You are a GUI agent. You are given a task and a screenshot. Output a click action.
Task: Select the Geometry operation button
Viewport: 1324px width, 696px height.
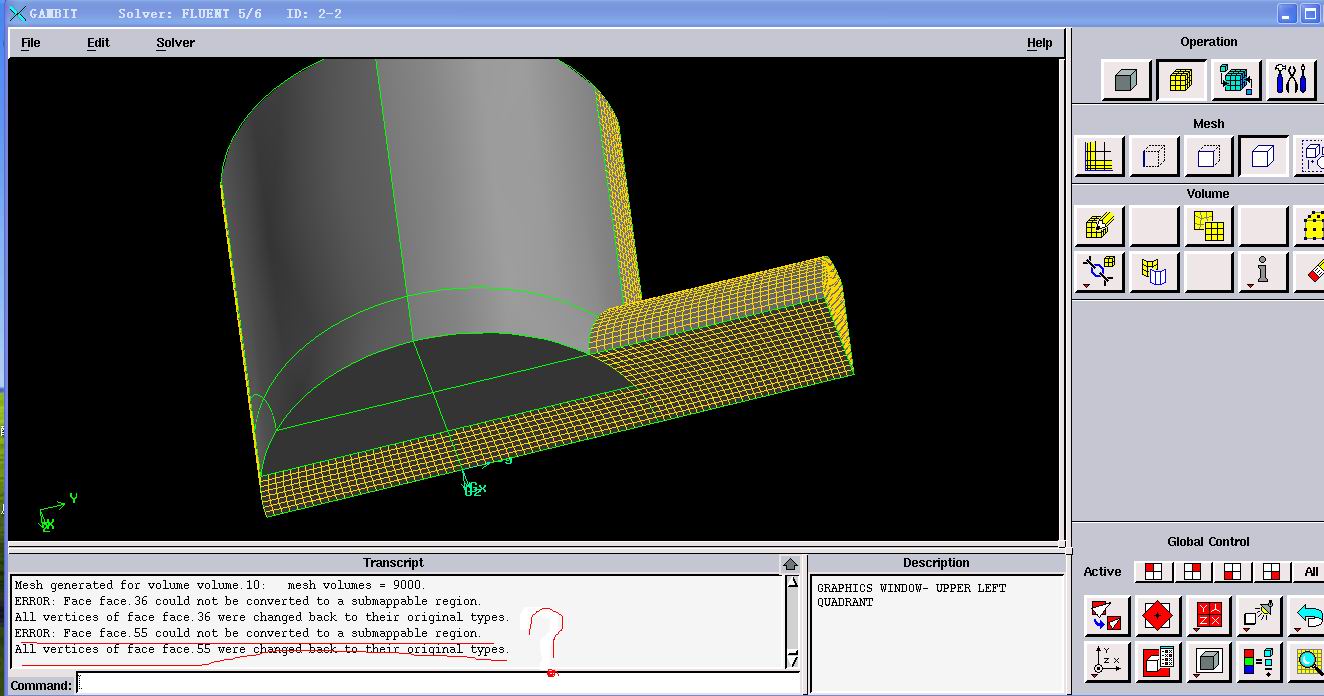point(1126,80)
